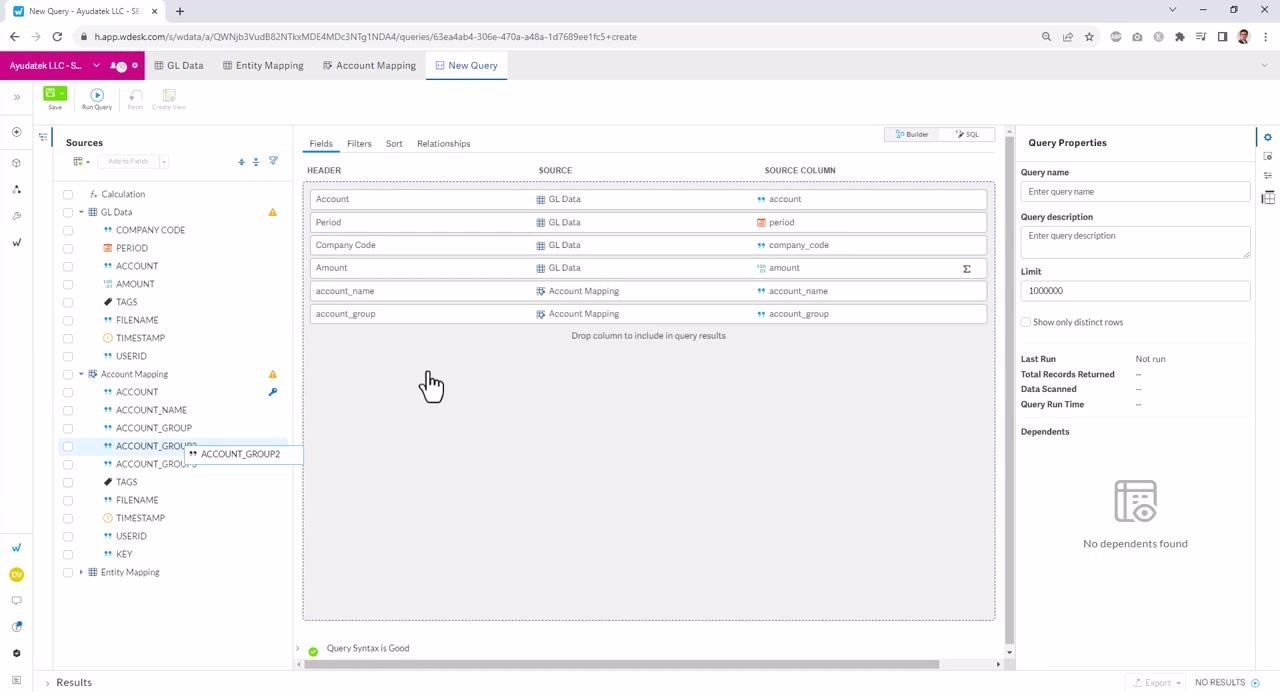
Task: Open the Save dropdown arrow
Action: 63,93
